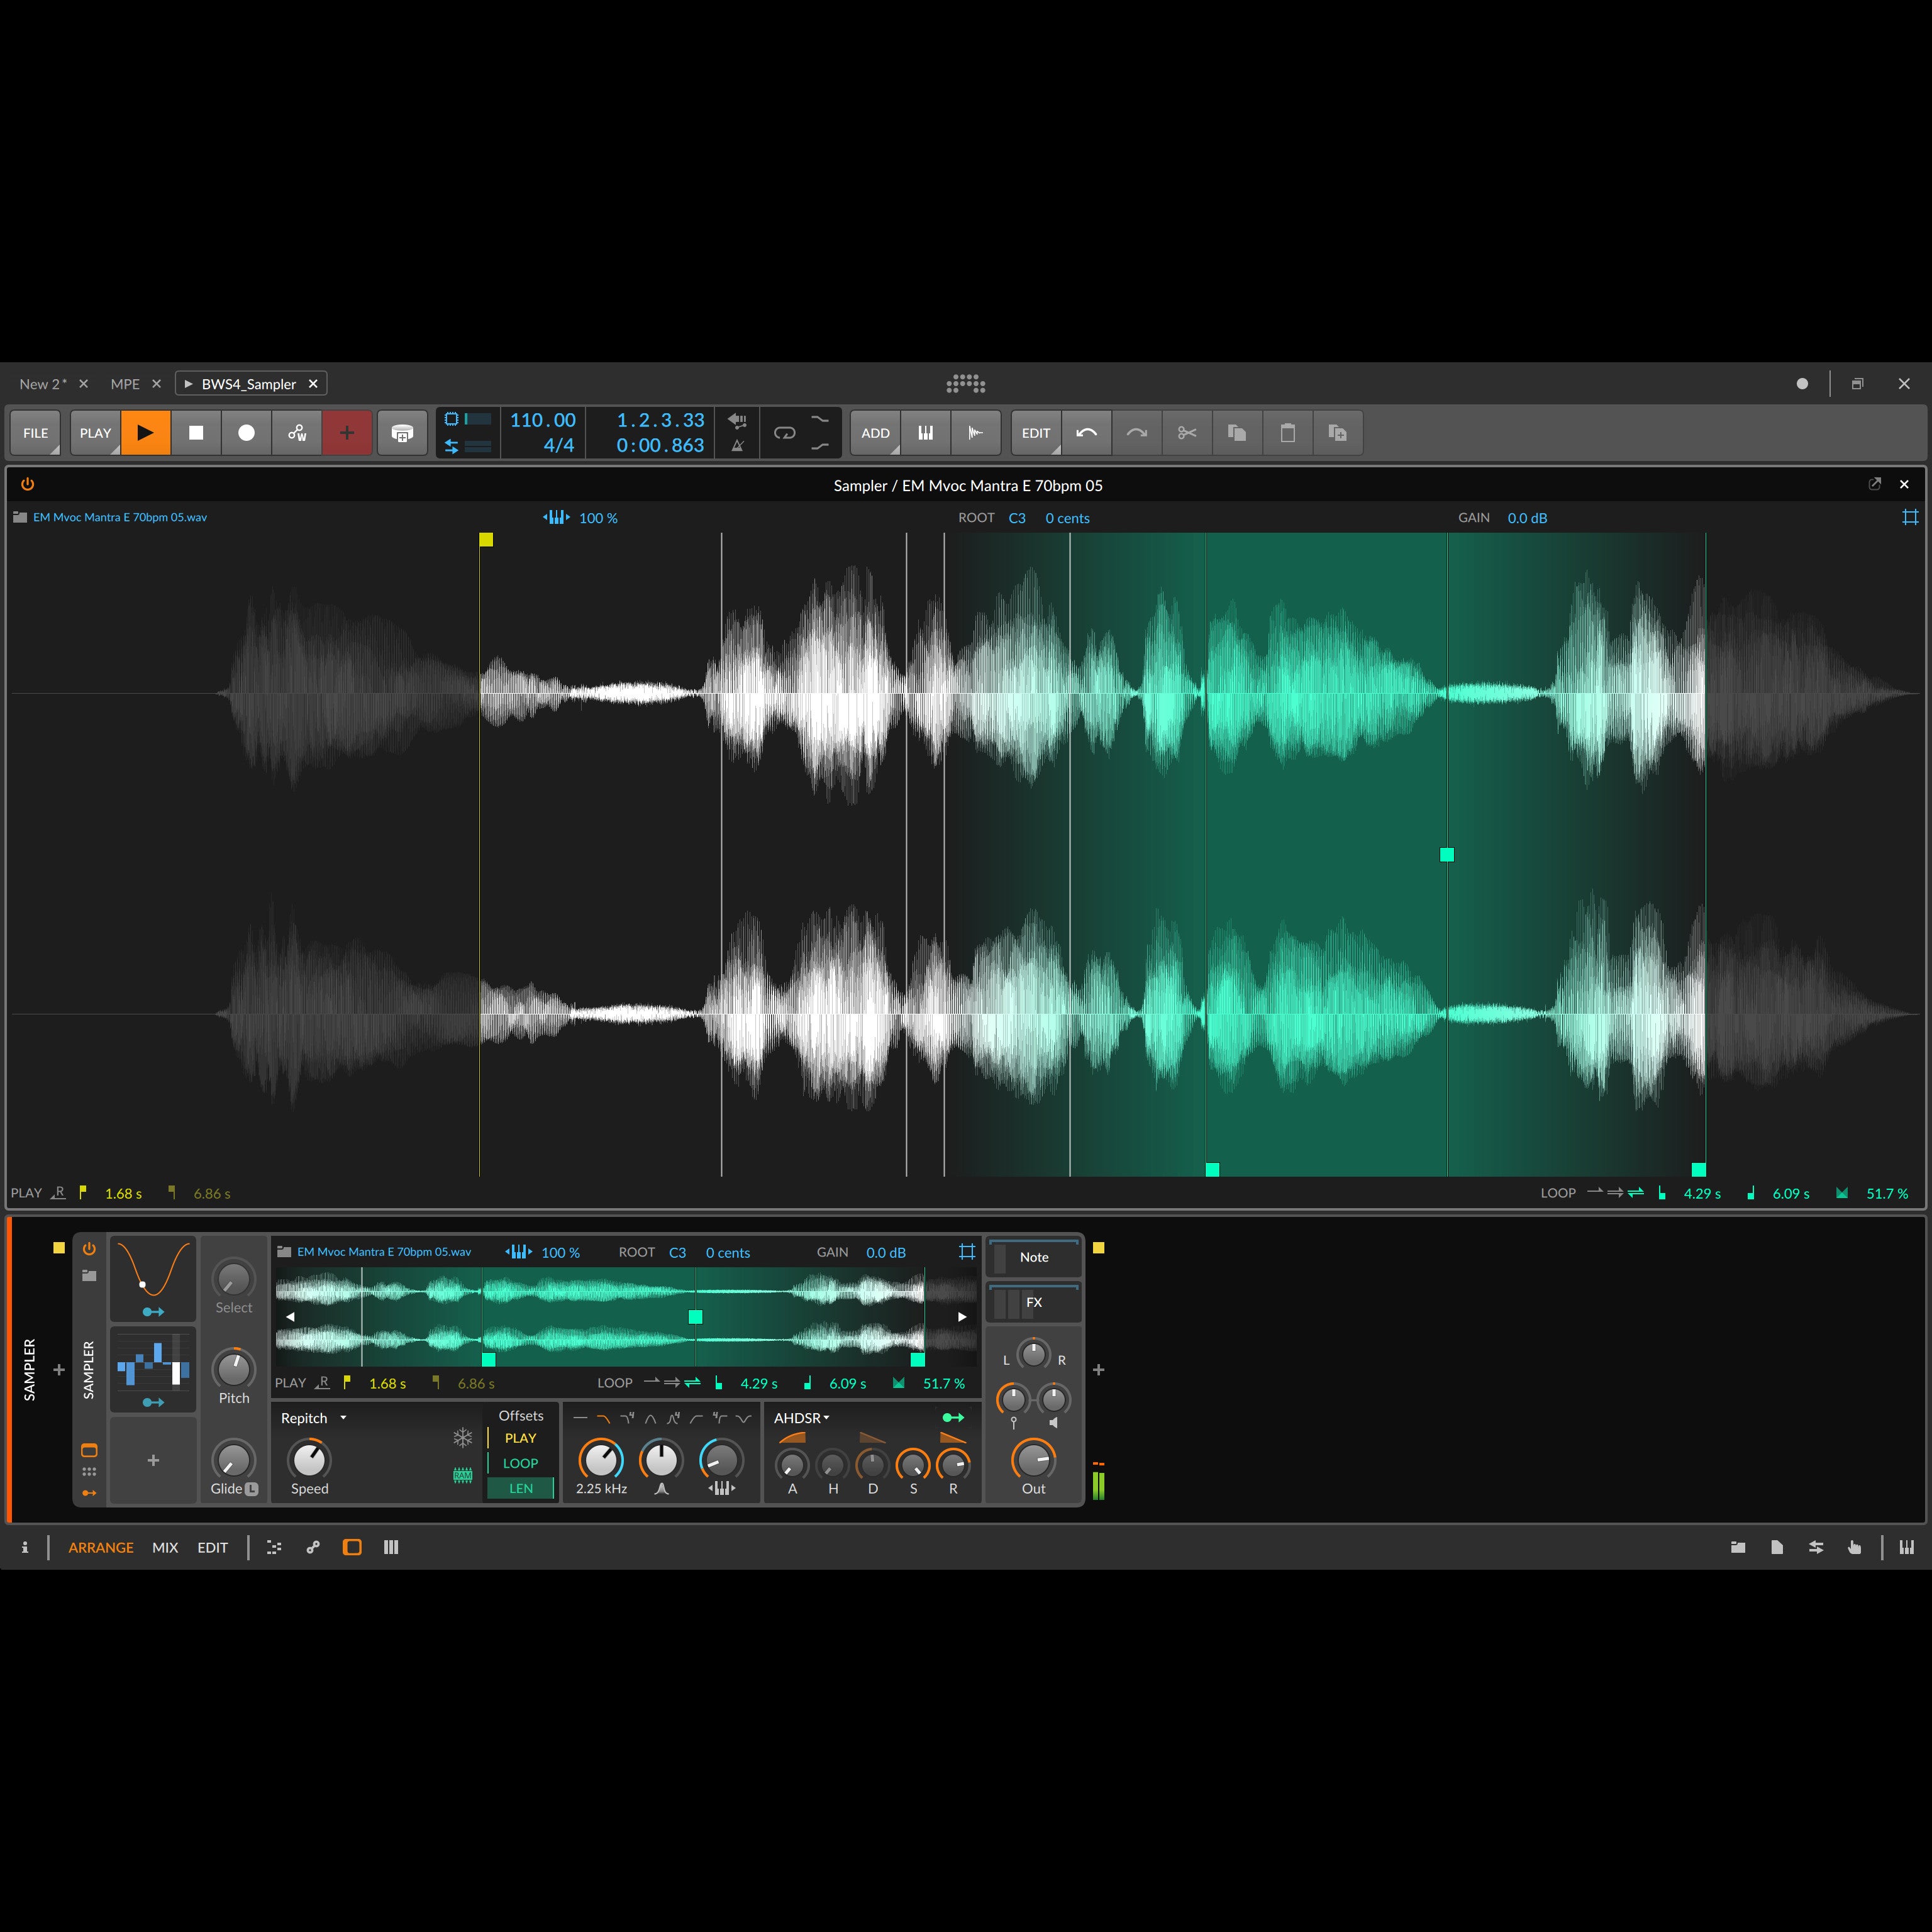Toggle the automation write icon
The width and height of the screenshot is (1932, 1932).
pos(297,433)
